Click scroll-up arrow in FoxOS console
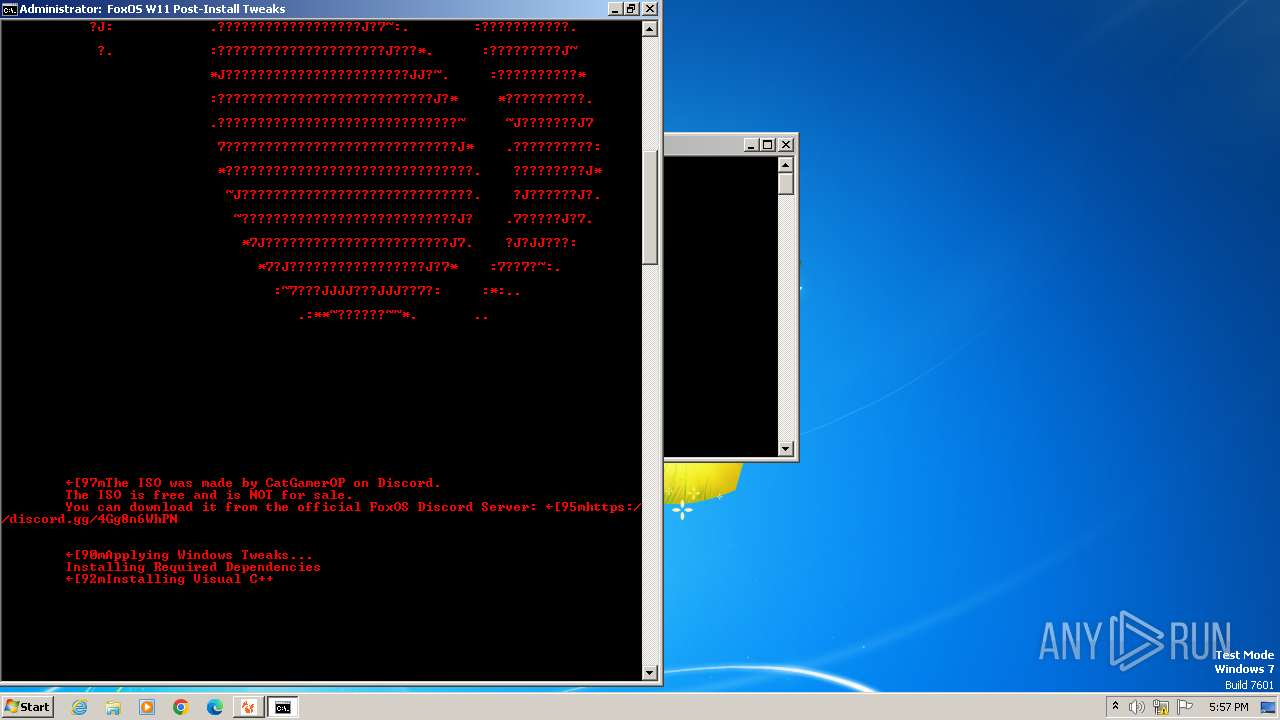This screenshot has width=1280, height=720. pos(649,29)
